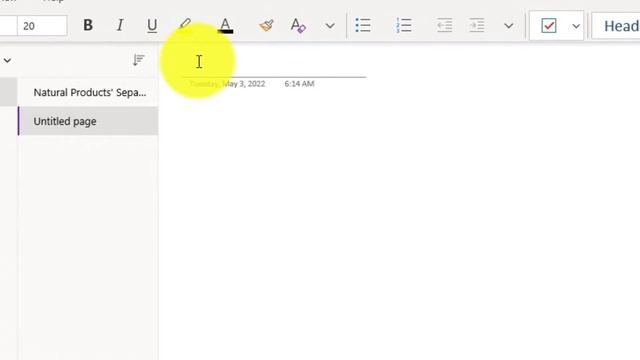Expand more paragraph options
Viewport: 640px width, 360px height.
point(509,26)
